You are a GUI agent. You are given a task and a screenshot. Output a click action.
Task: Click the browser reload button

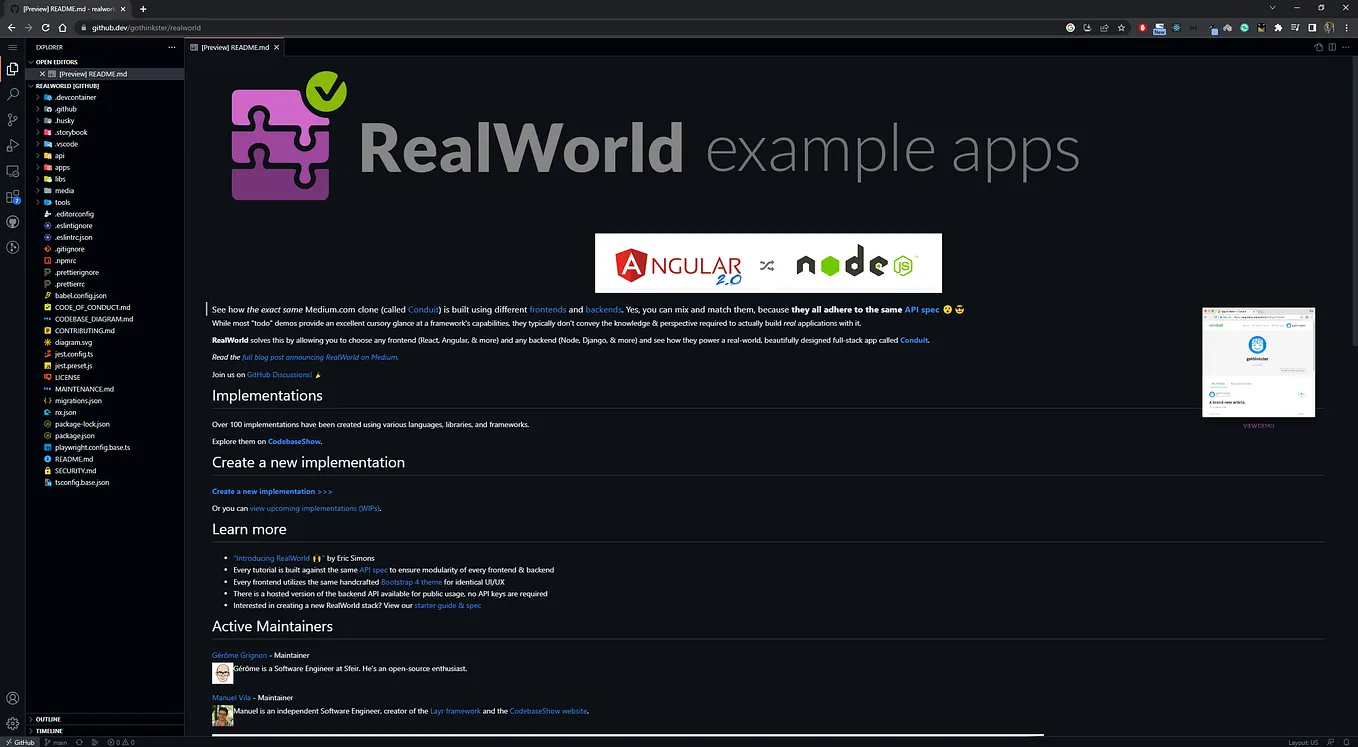tap(46, 28)
